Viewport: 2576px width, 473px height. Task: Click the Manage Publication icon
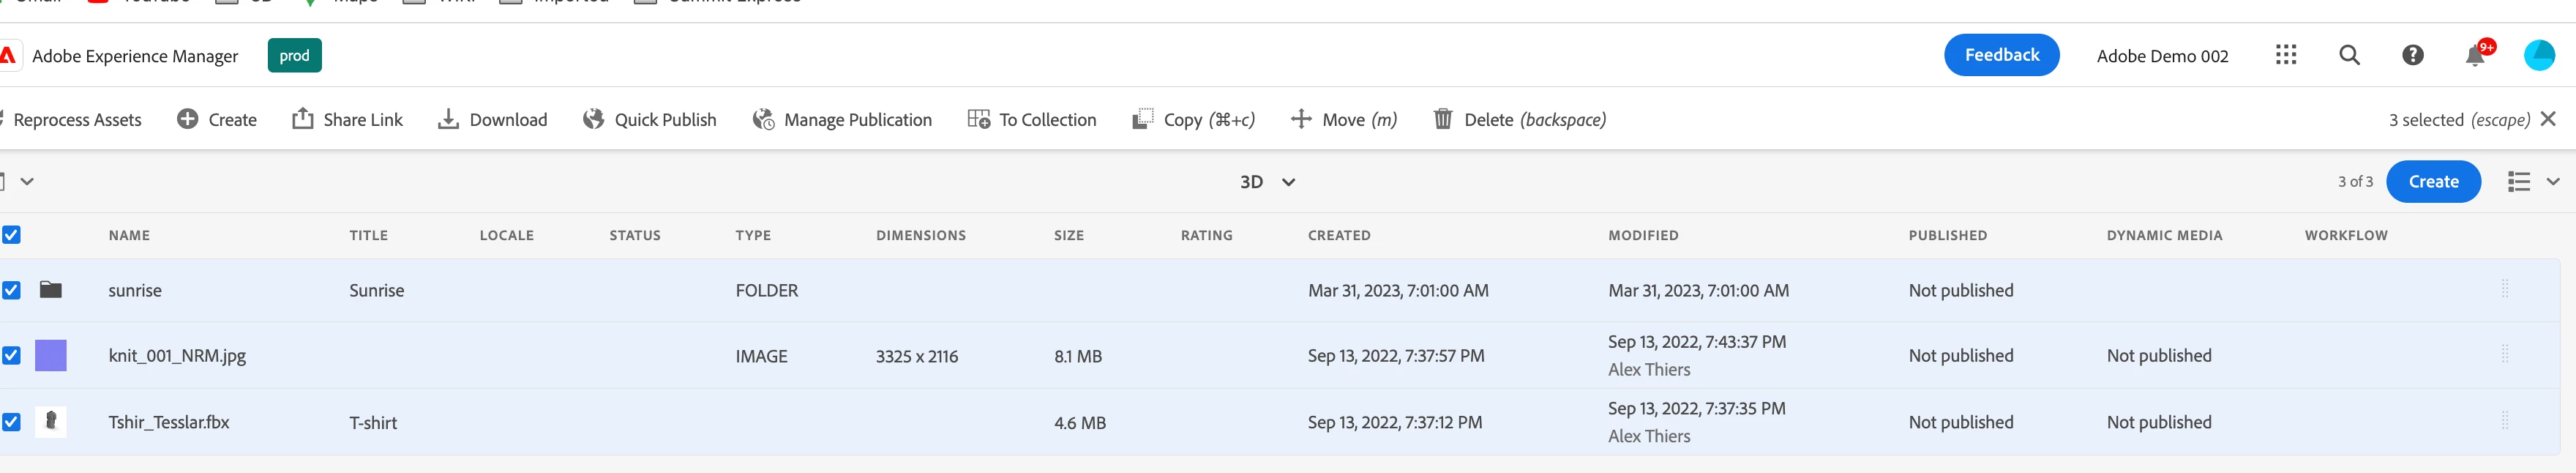763,119
